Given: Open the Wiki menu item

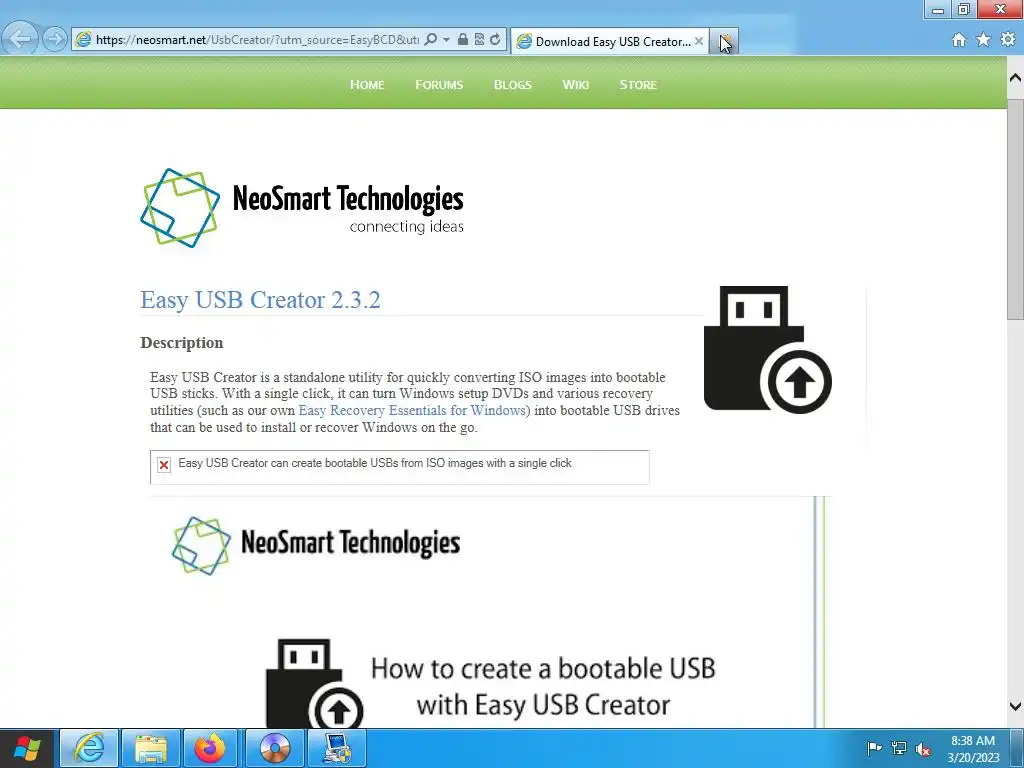Looking at the screenshot, I should click(575, 85).
